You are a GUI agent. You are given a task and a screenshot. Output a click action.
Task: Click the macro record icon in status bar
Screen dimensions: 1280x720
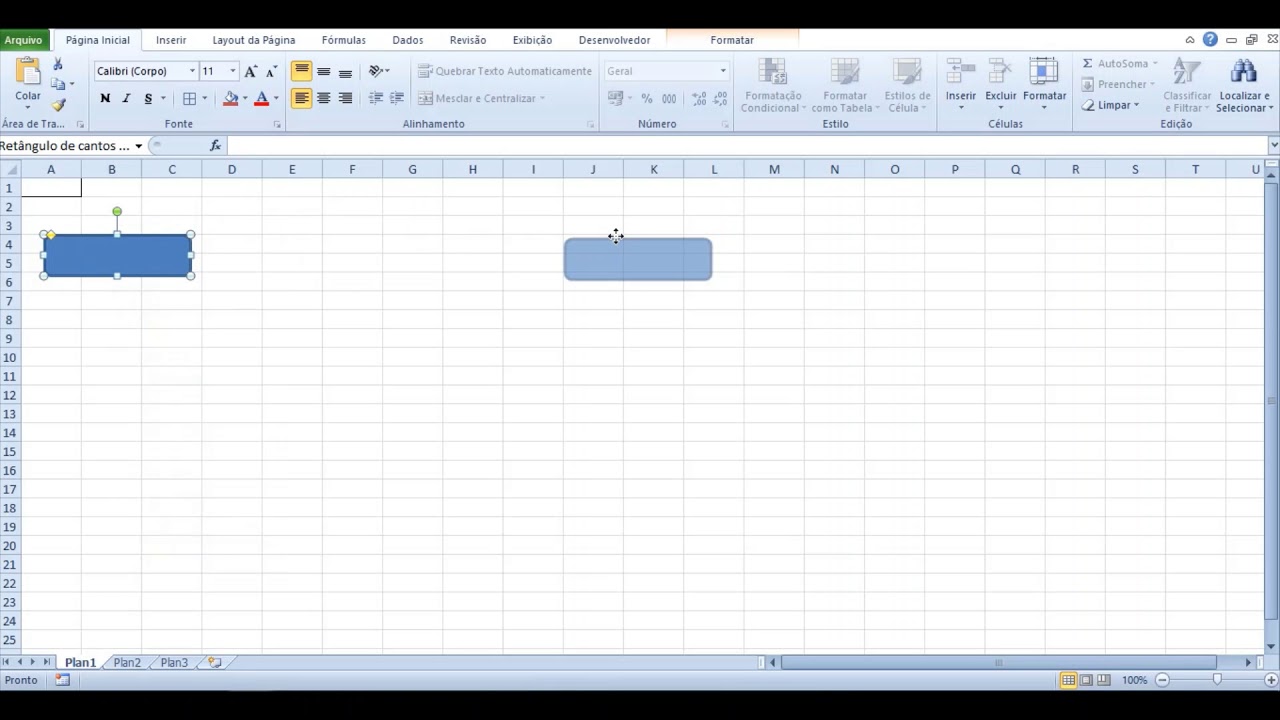(x=62, y=680)
